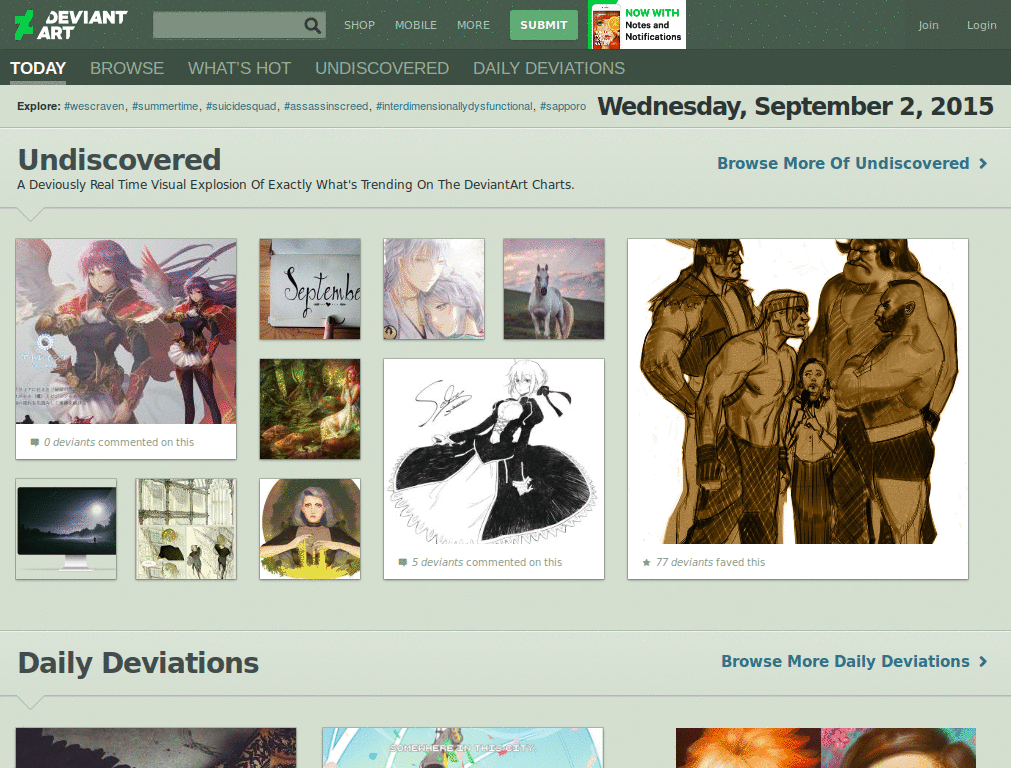Explore the #interdimensionallydysfunctional tag
The width and height of the screenshot is (1024, 768).
454,106
